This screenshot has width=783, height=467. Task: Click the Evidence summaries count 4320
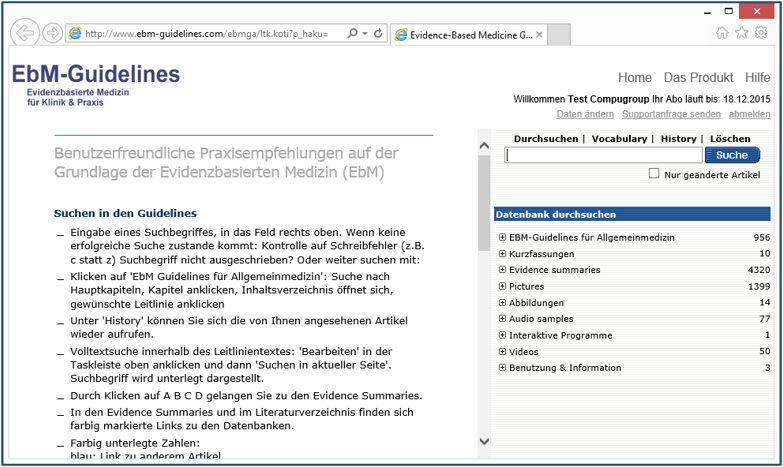coord(759,270)
